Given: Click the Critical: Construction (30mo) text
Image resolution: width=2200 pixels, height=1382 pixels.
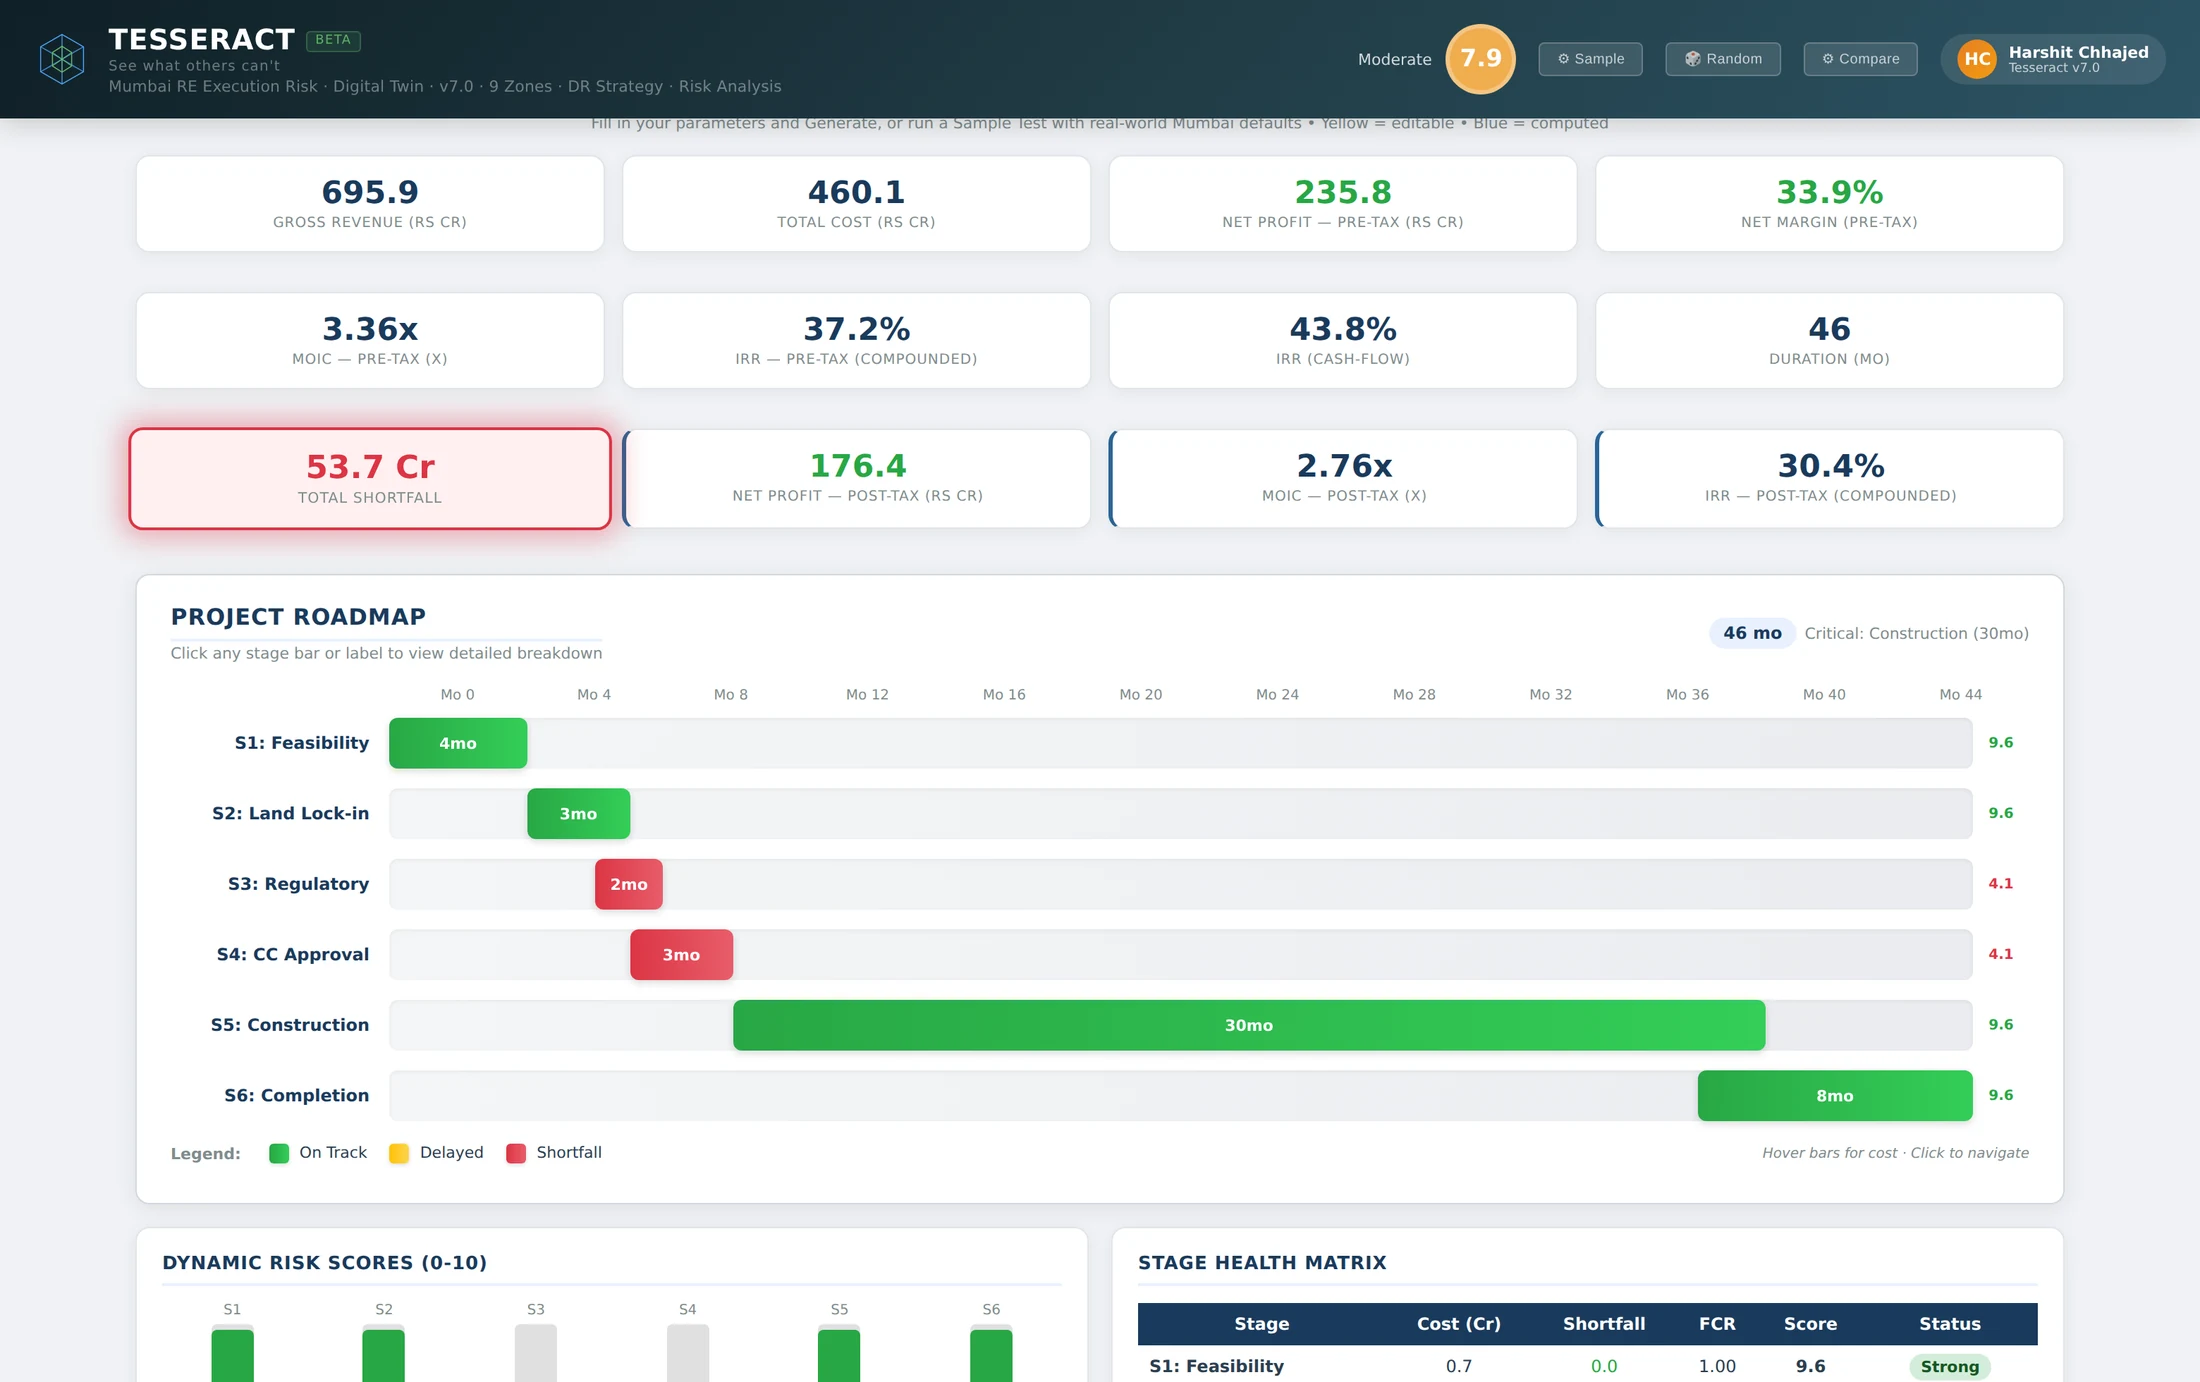Looking at the screenshot, I should tap(1916, 633).
